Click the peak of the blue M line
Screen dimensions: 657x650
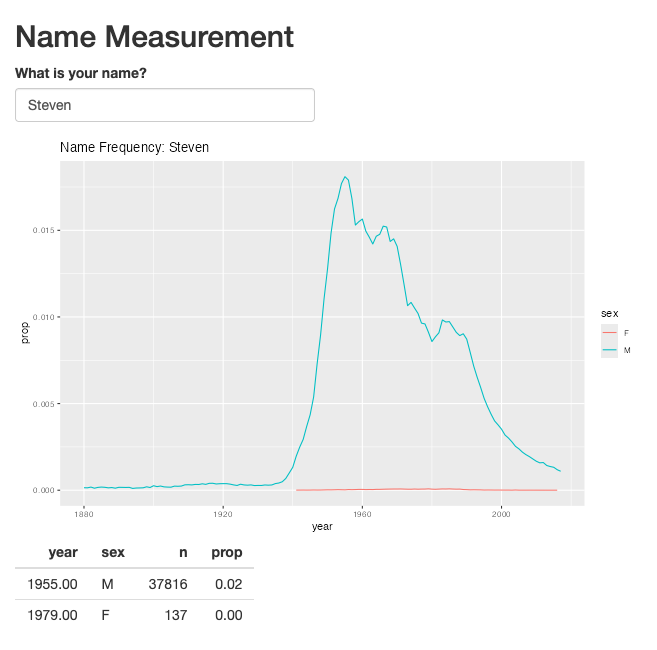pyautogui.click(x=345, y=177)
